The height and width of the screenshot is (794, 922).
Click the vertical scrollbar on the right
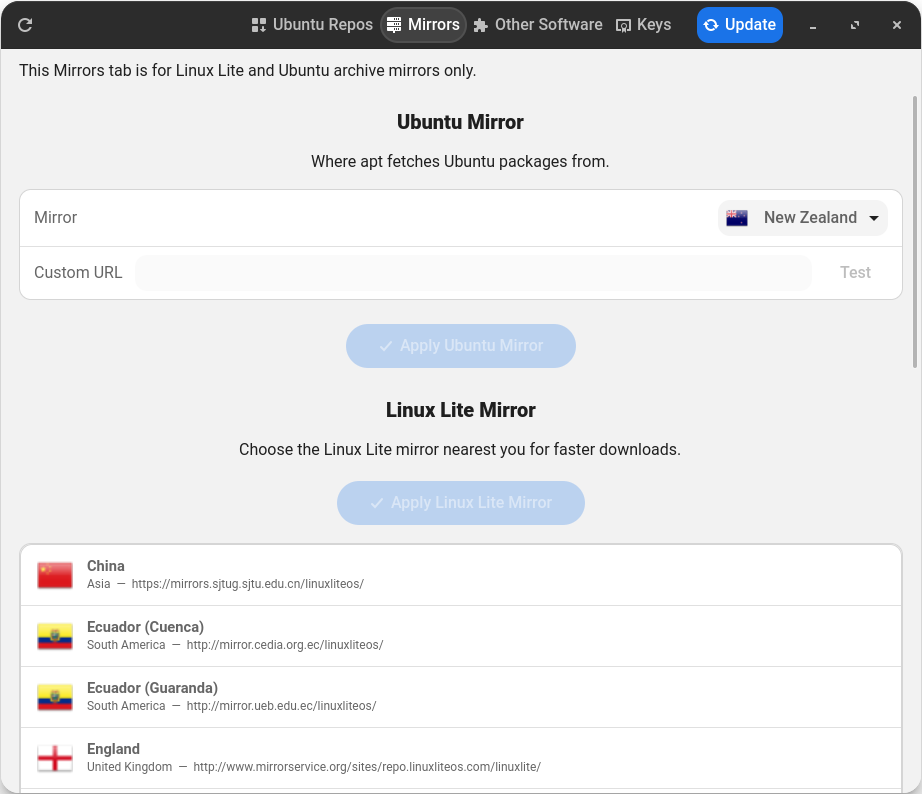[915, 232]
